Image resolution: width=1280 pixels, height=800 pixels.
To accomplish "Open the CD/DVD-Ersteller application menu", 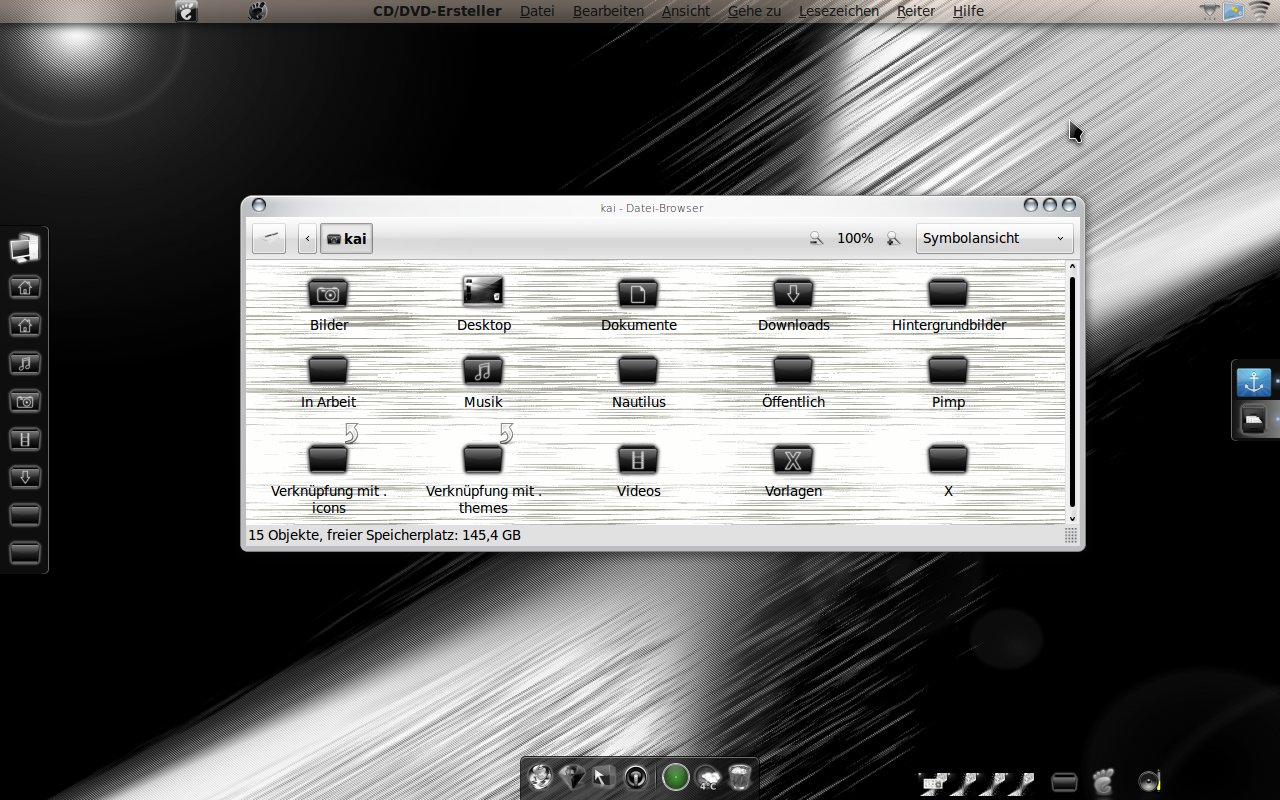I will tap(437, 11).
